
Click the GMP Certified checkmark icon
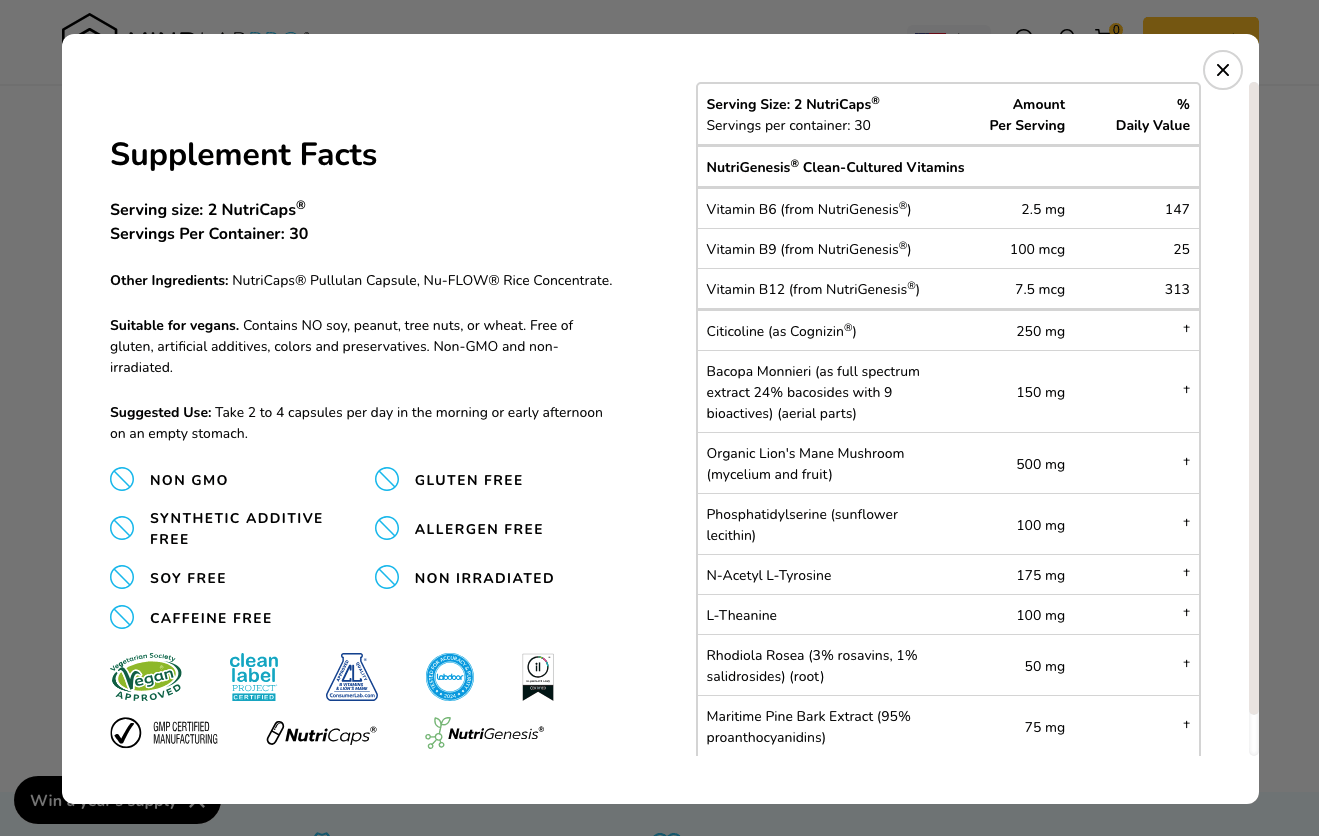coord(126,733)
